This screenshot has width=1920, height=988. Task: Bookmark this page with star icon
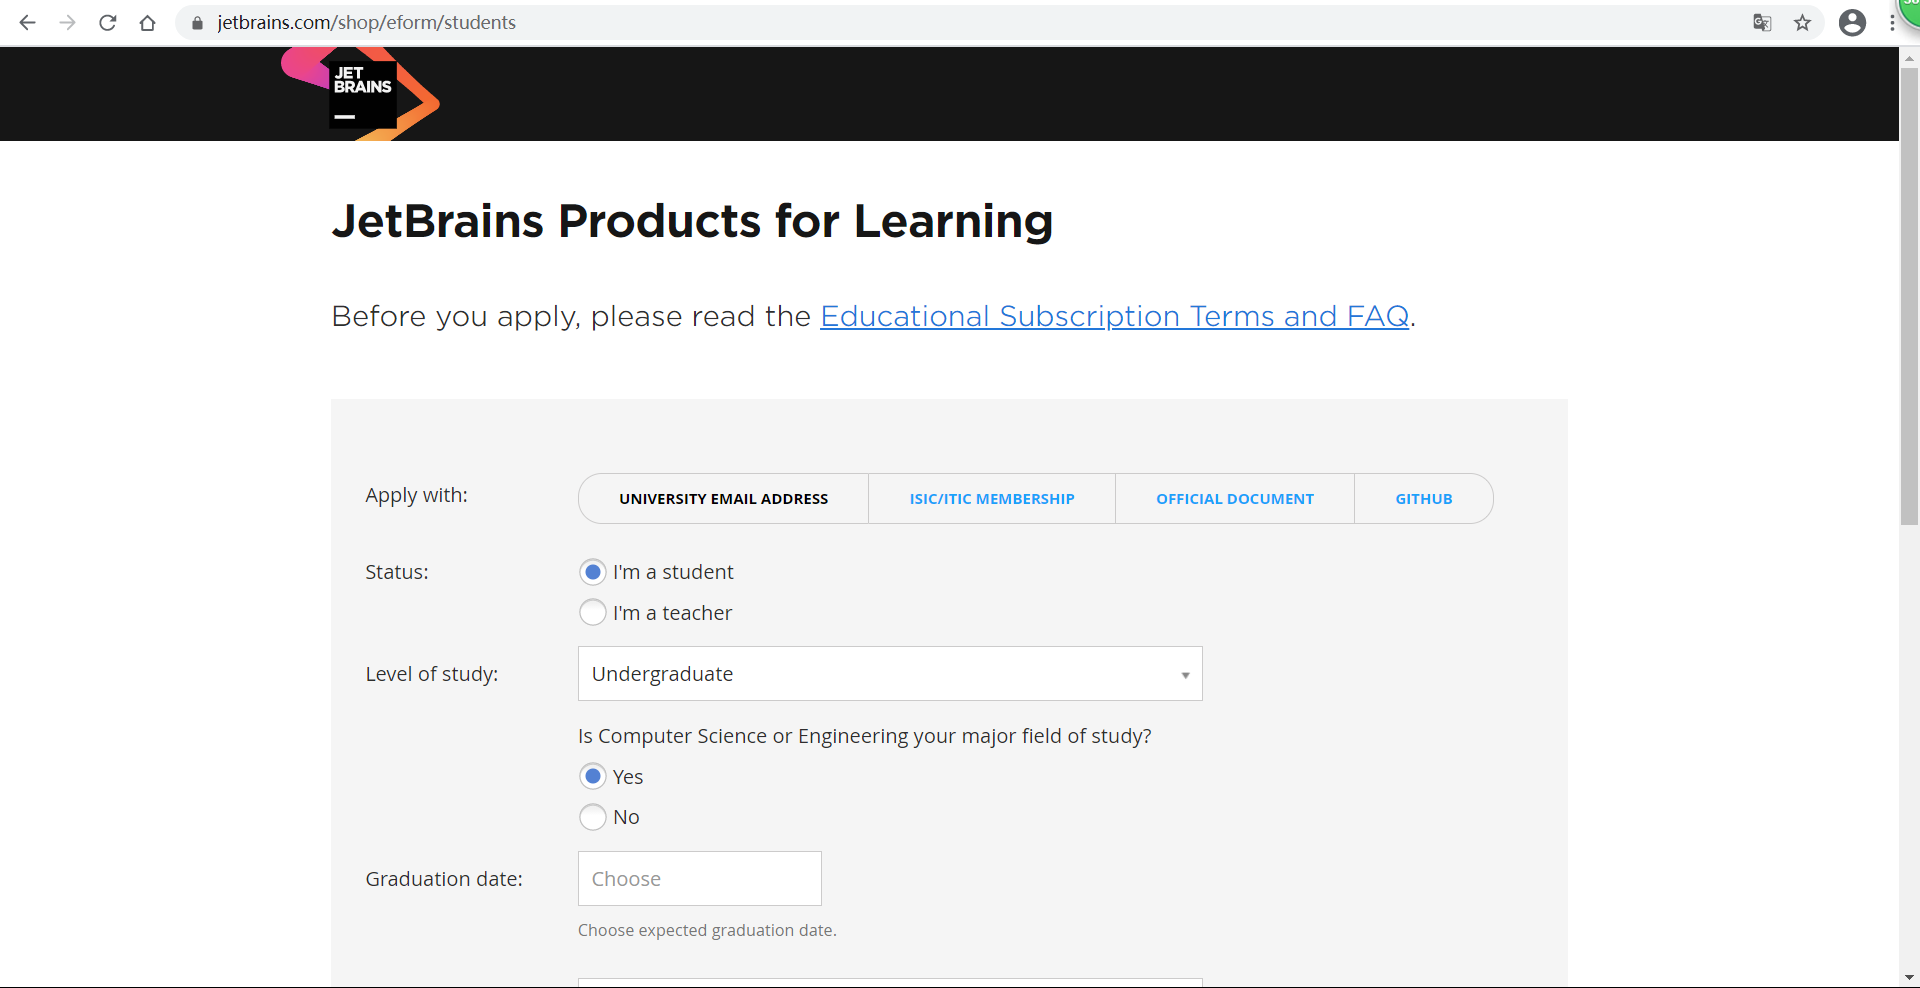click(1802, 22)
